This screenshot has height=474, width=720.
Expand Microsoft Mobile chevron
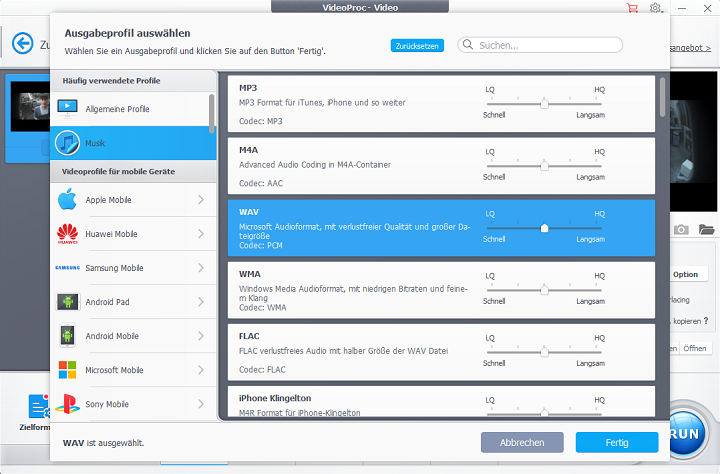click(201, 370)
